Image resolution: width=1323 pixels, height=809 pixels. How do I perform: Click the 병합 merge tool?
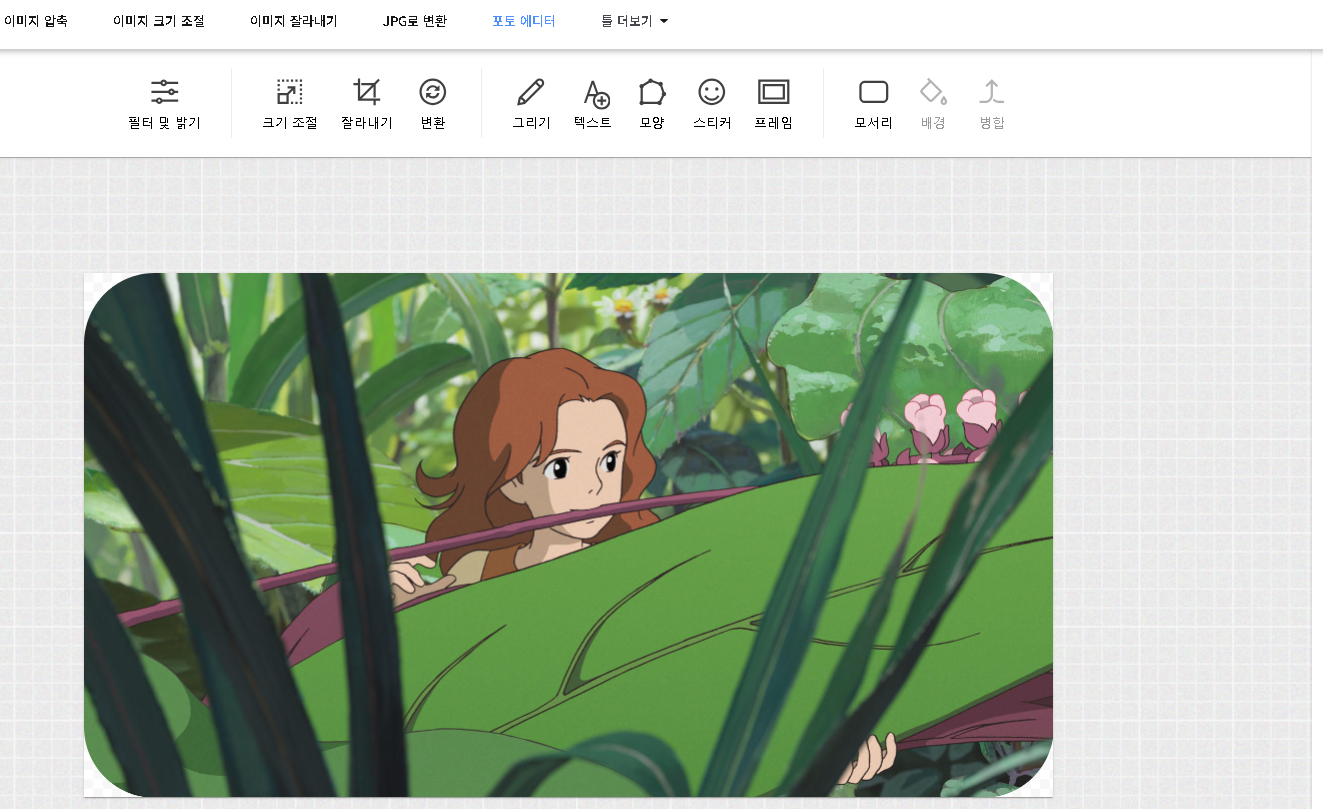coord(992,105)
